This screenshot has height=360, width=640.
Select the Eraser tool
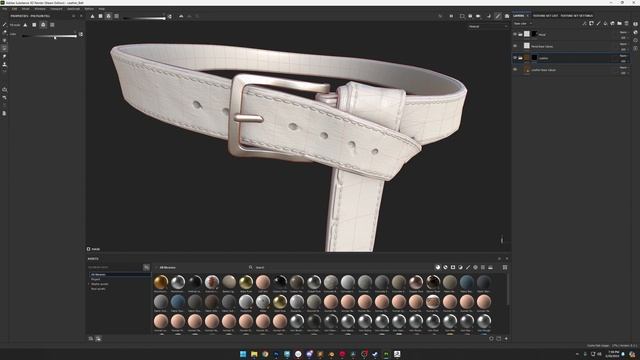tap(4, 32)
